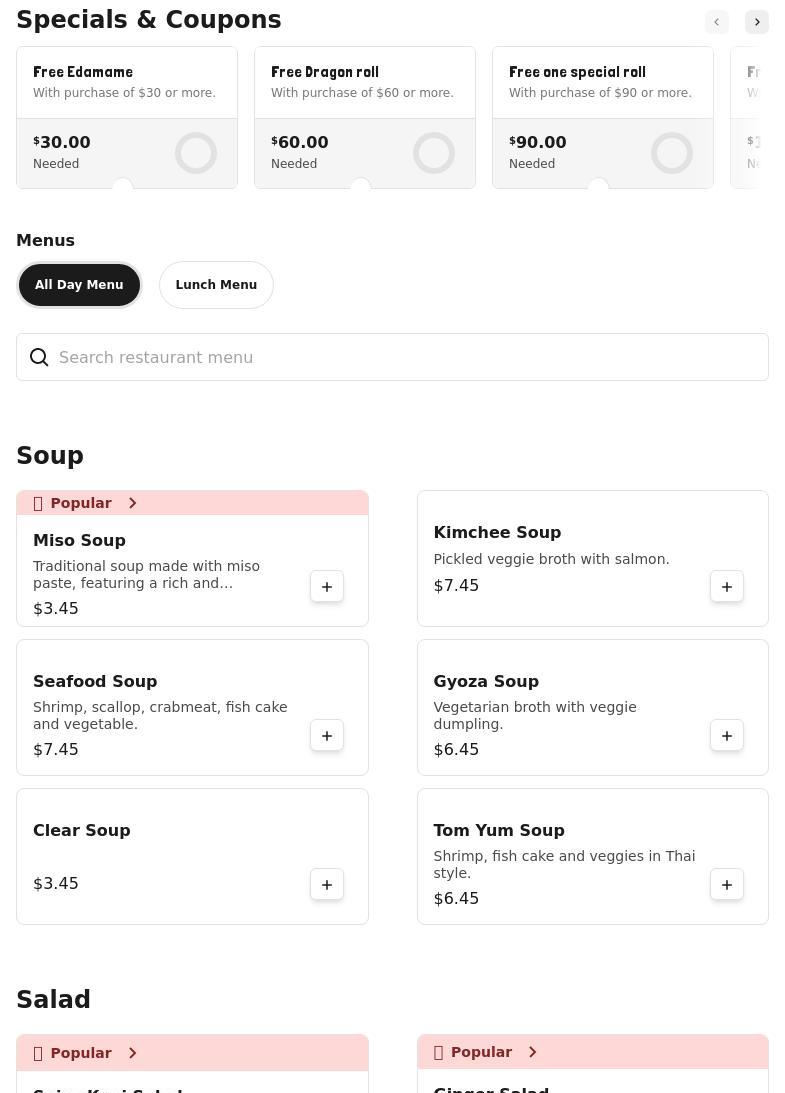
Task: Click plus icon for Seafood Soup
Action: 327,736
